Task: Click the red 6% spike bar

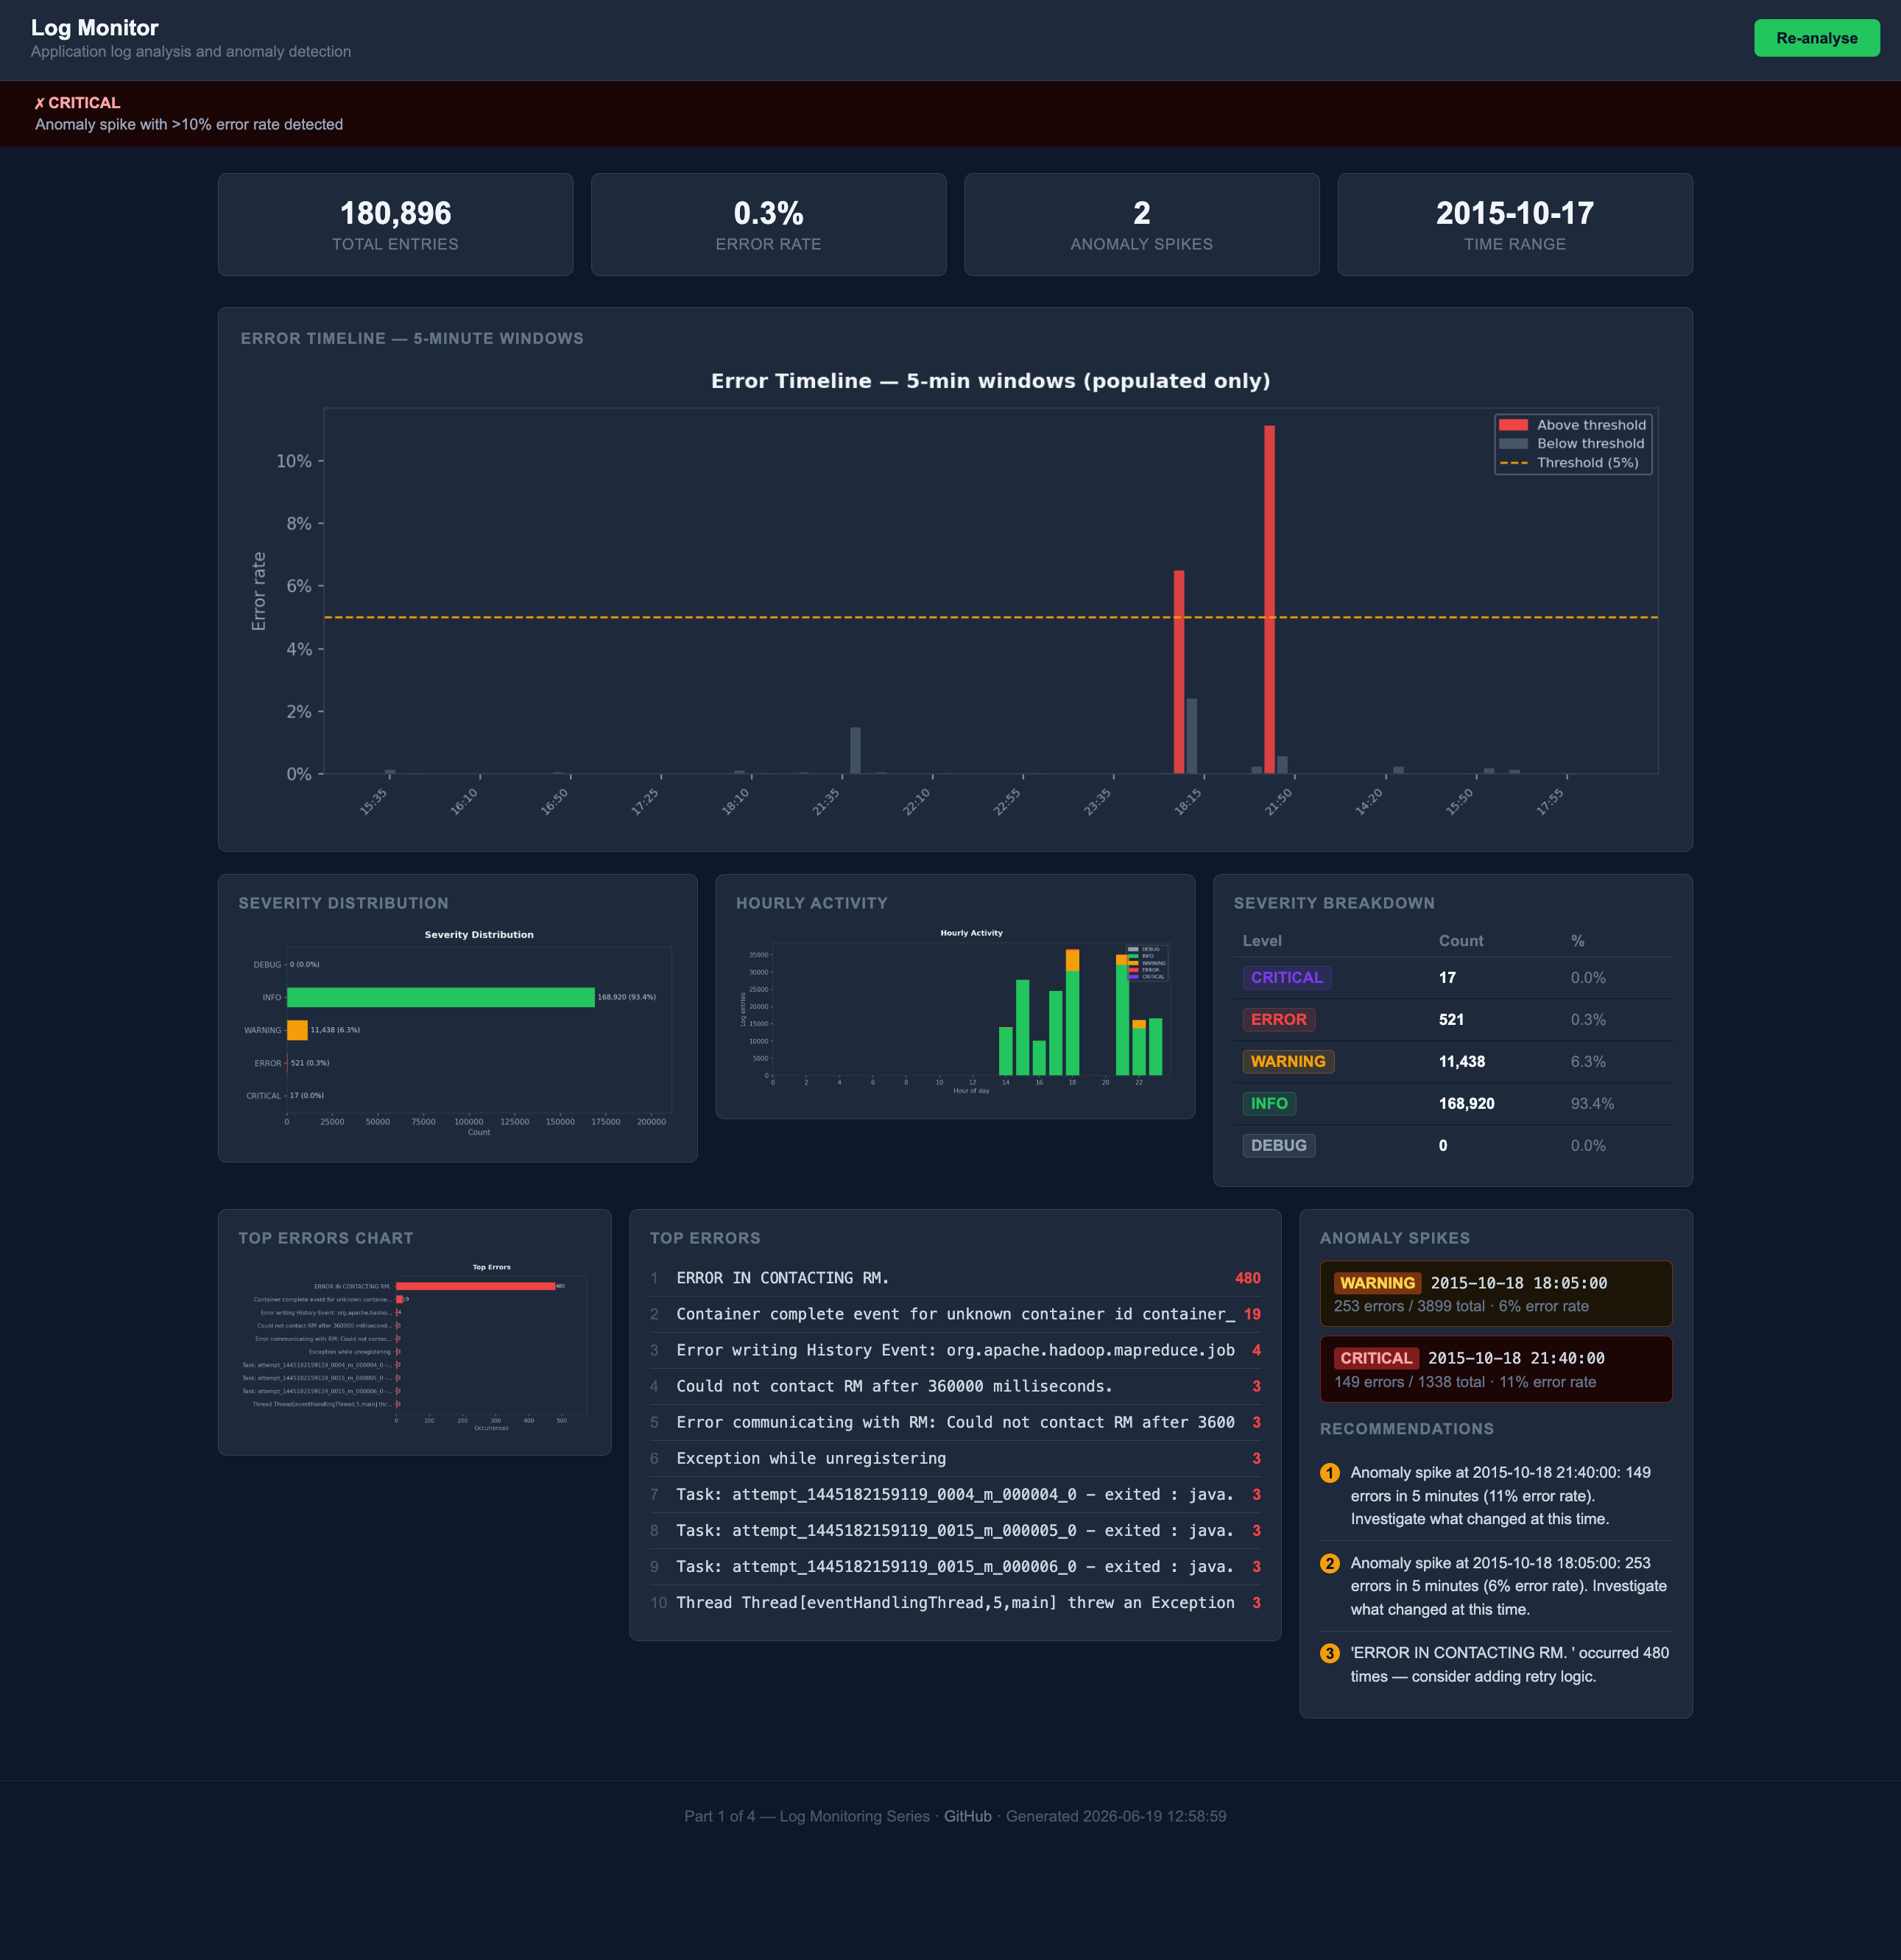Action: 1179,671
